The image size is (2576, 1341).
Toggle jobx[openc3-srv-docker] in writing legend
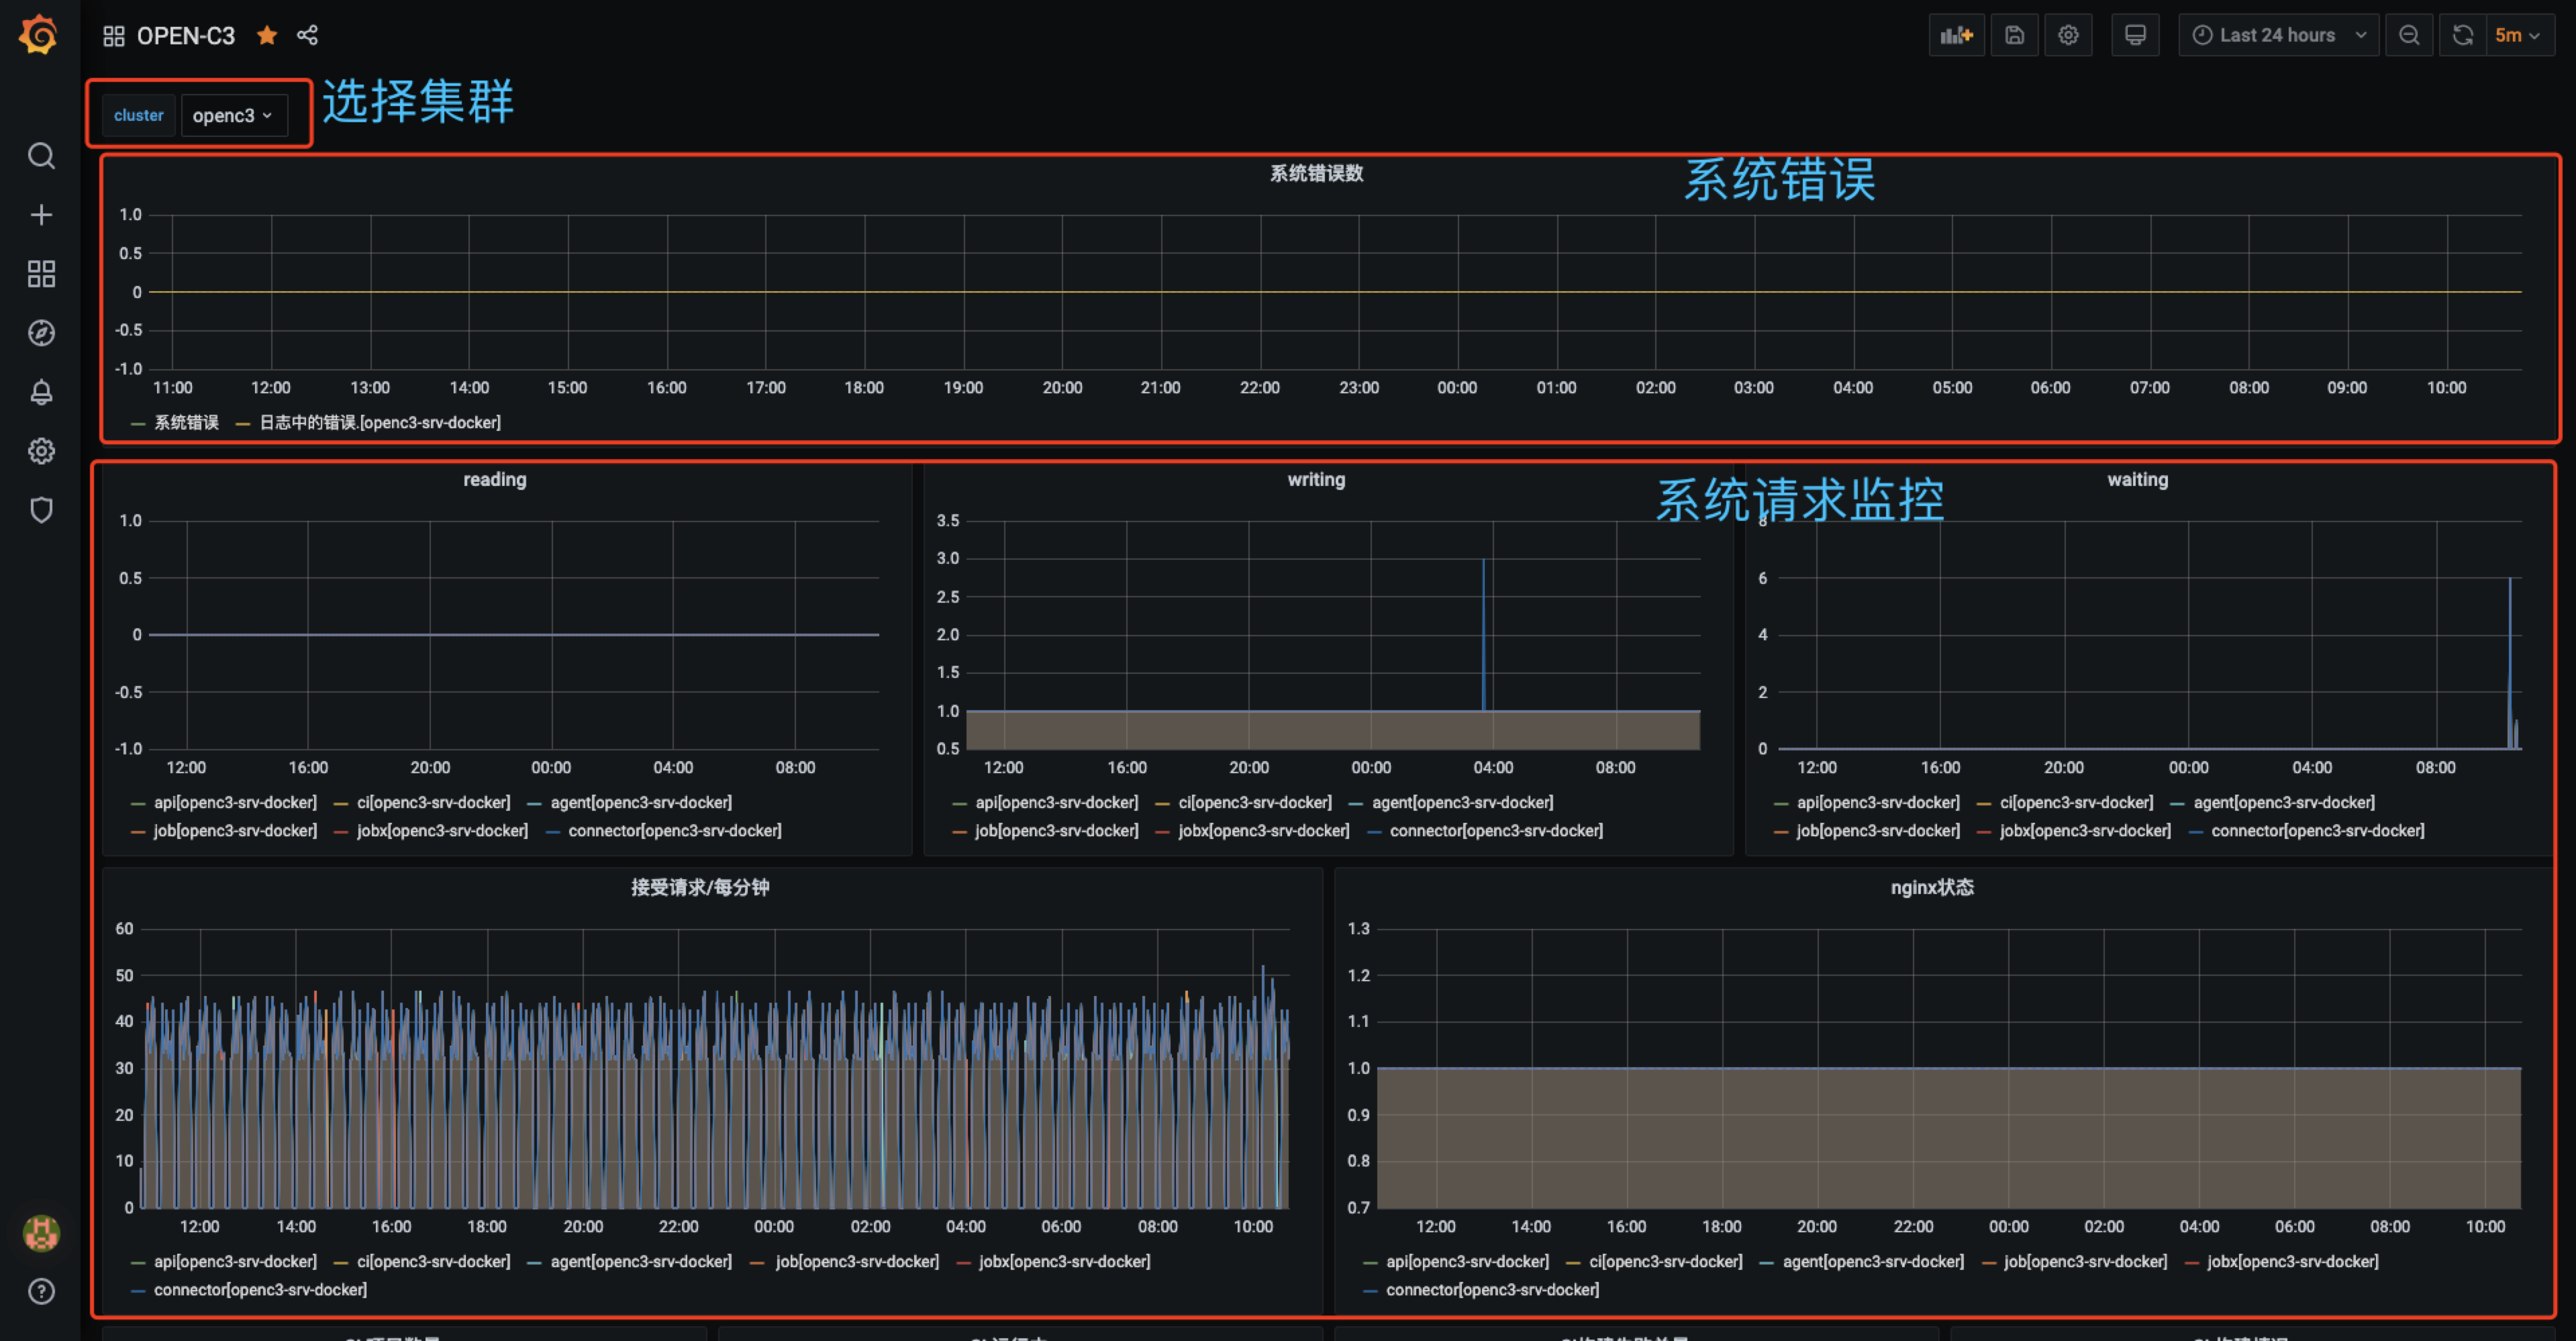1264,830
